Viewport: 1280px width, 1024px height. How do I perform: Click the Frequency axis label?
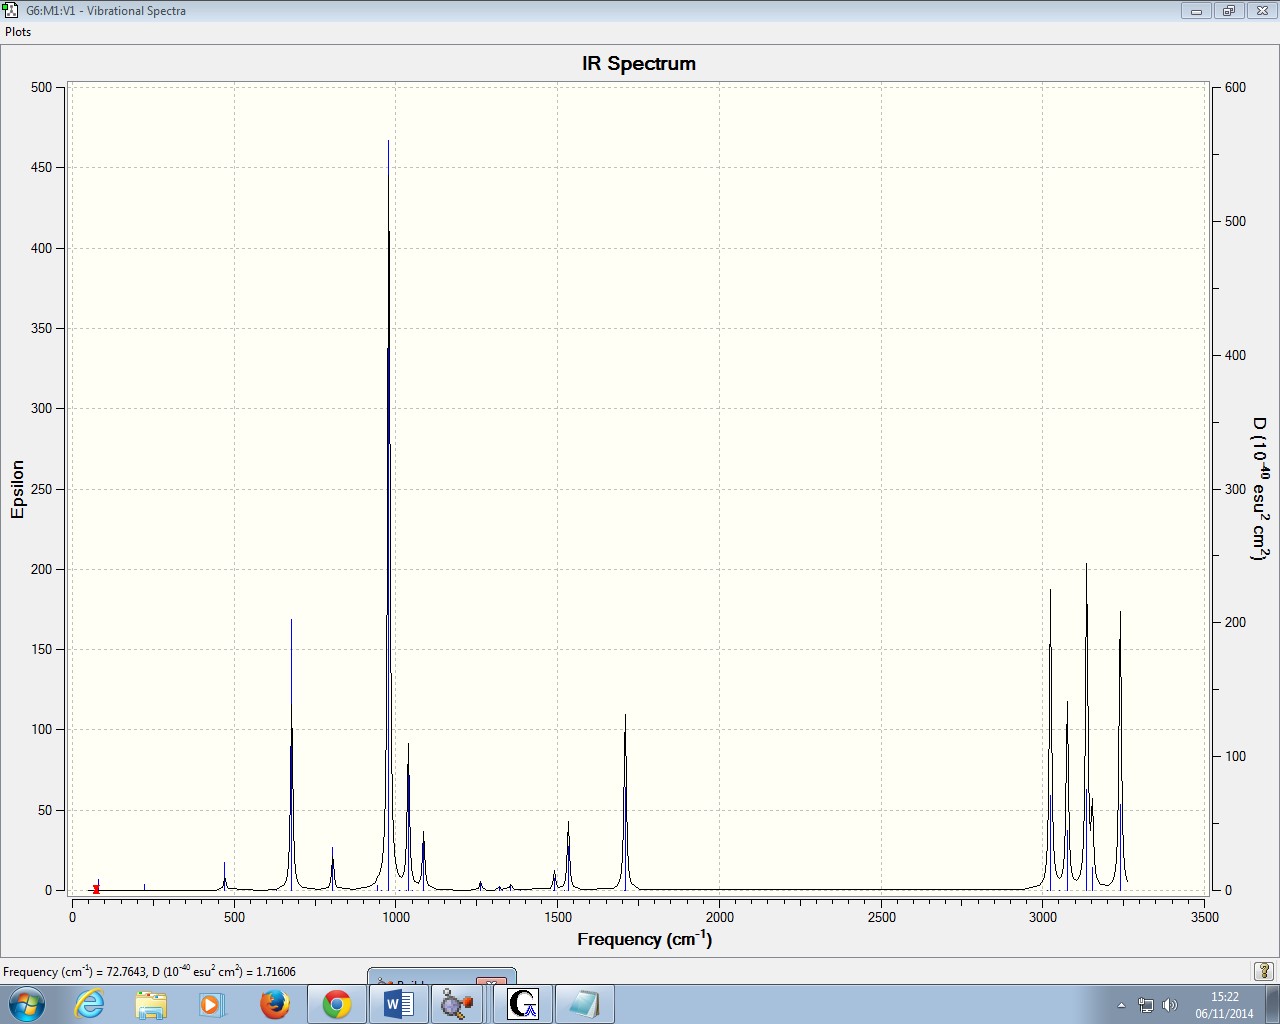coord(645,939)
